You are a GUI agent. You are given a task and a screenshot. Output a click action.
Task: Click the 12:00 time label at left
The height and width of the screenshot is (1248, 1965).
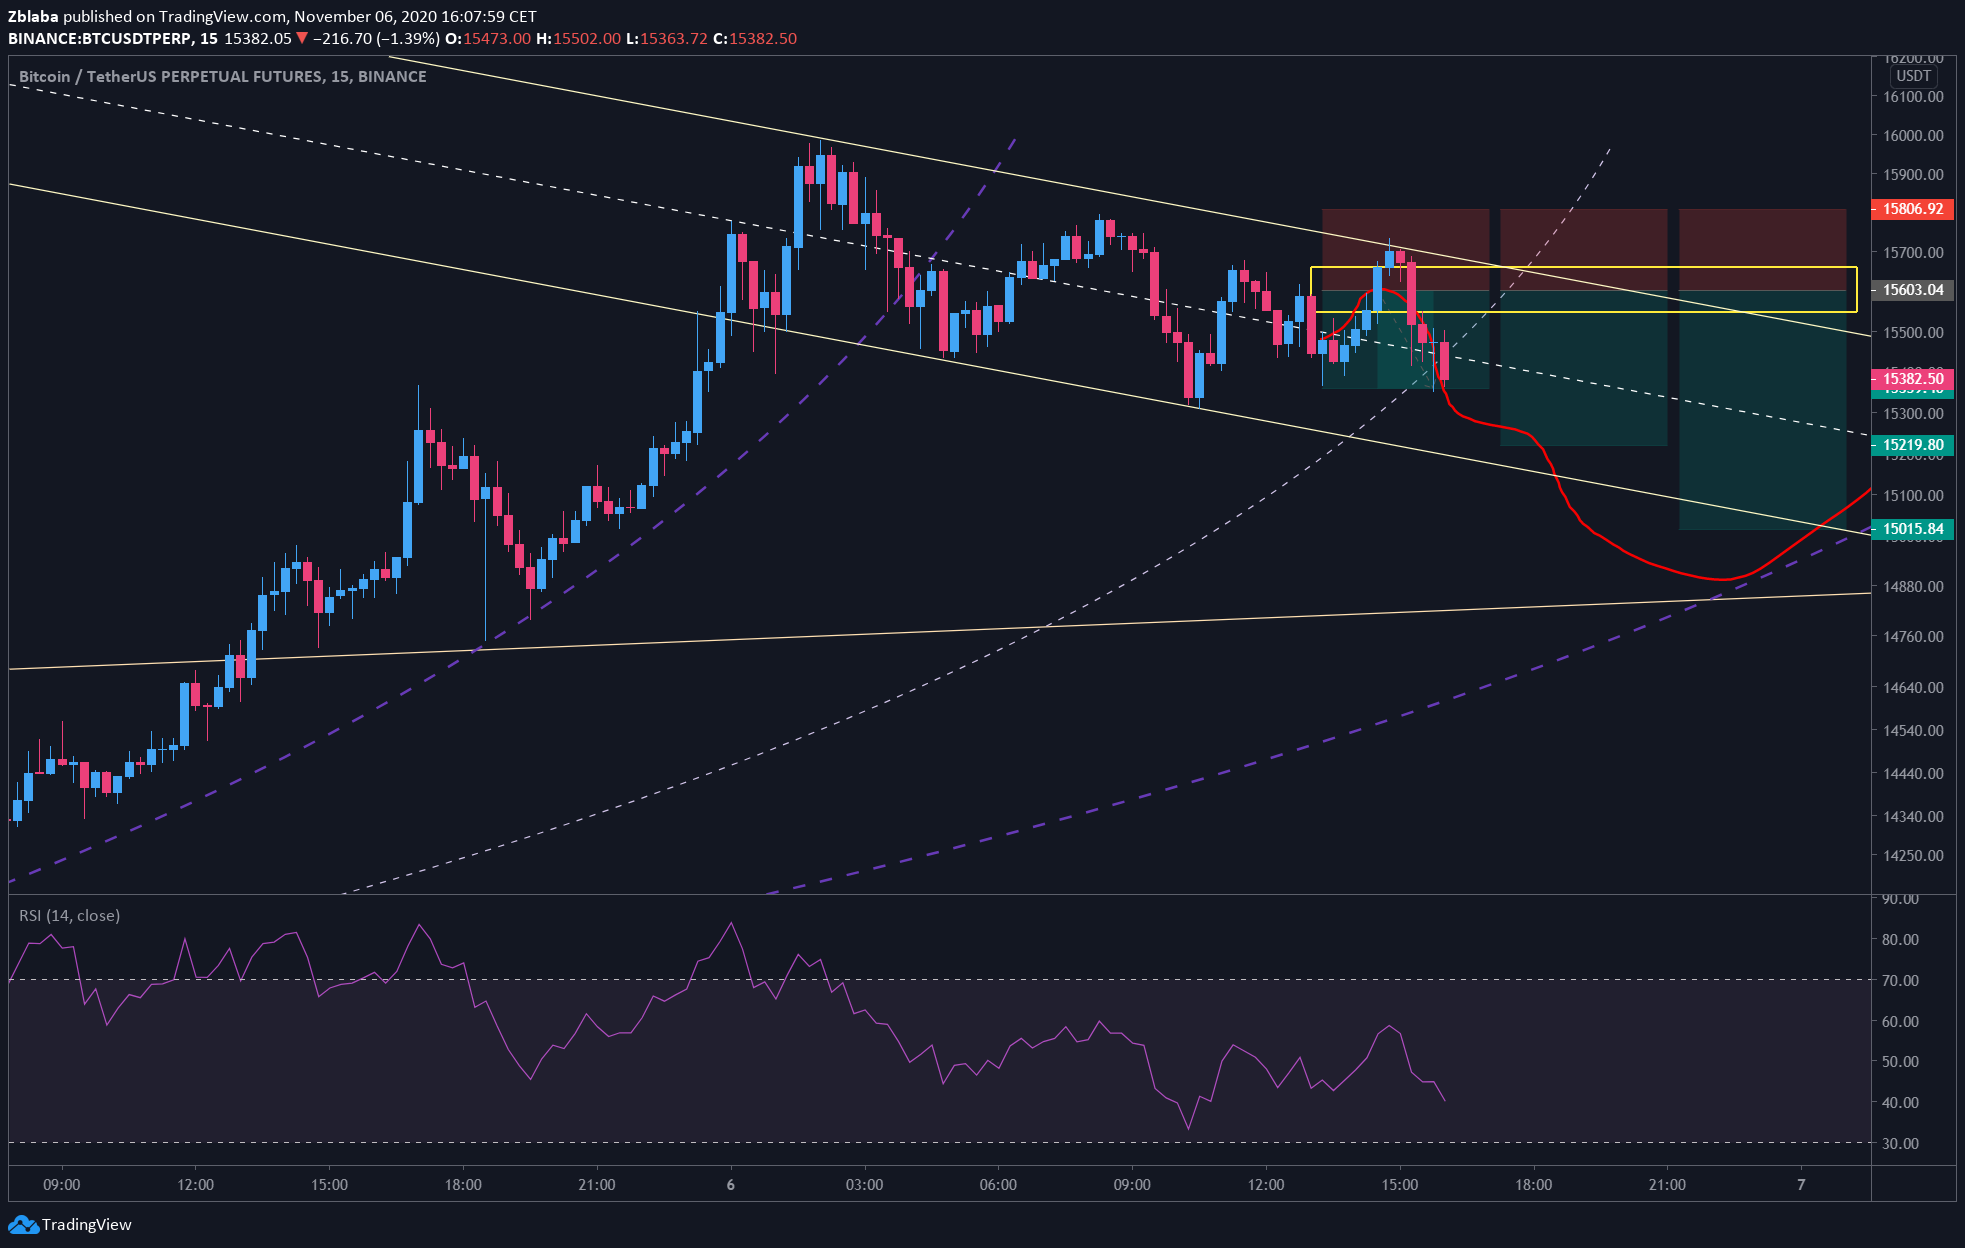pyautogui.click(x=196, y=1184)
